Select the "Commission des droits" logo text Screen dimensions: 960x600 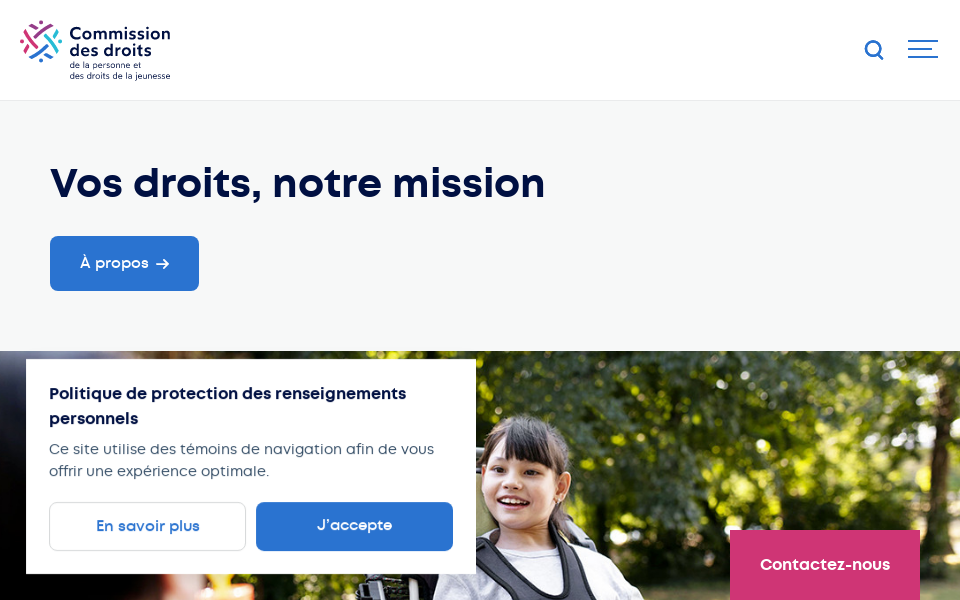click(x=120, y=42)
